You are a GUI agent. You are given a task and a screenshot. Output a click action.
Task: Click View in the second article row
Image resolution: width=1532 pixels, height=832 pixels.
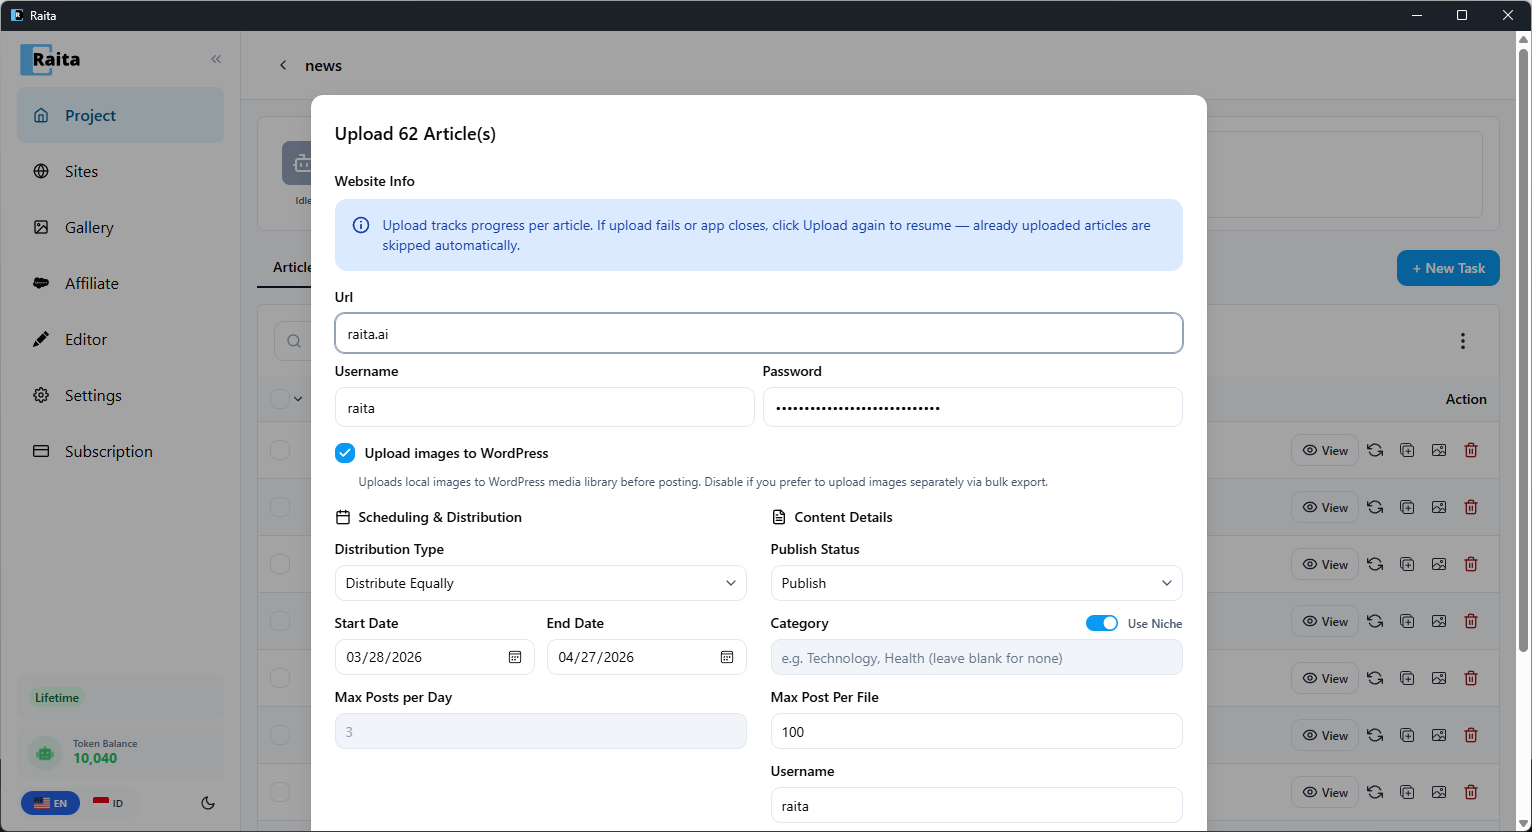point(1325,507)
